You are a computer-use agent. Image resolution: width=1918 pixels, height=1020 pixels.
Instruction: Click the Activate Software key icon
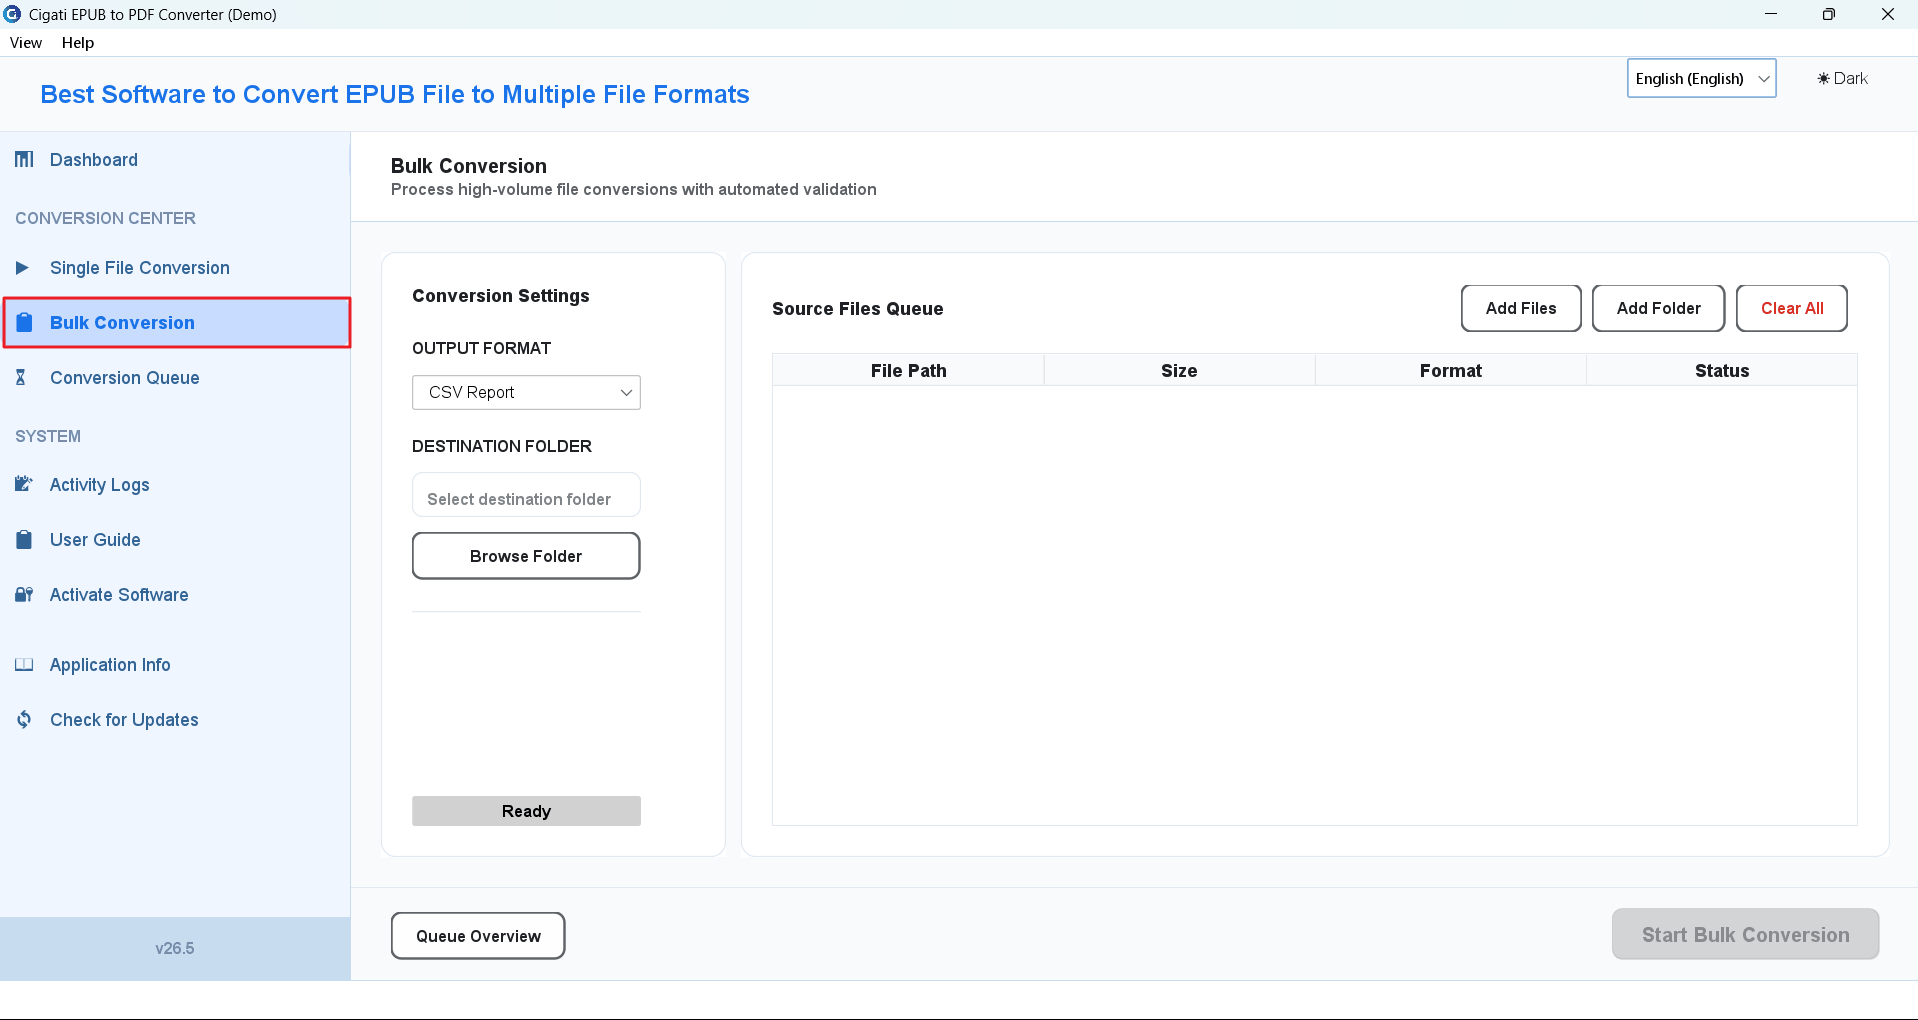(x=24, y=594)
